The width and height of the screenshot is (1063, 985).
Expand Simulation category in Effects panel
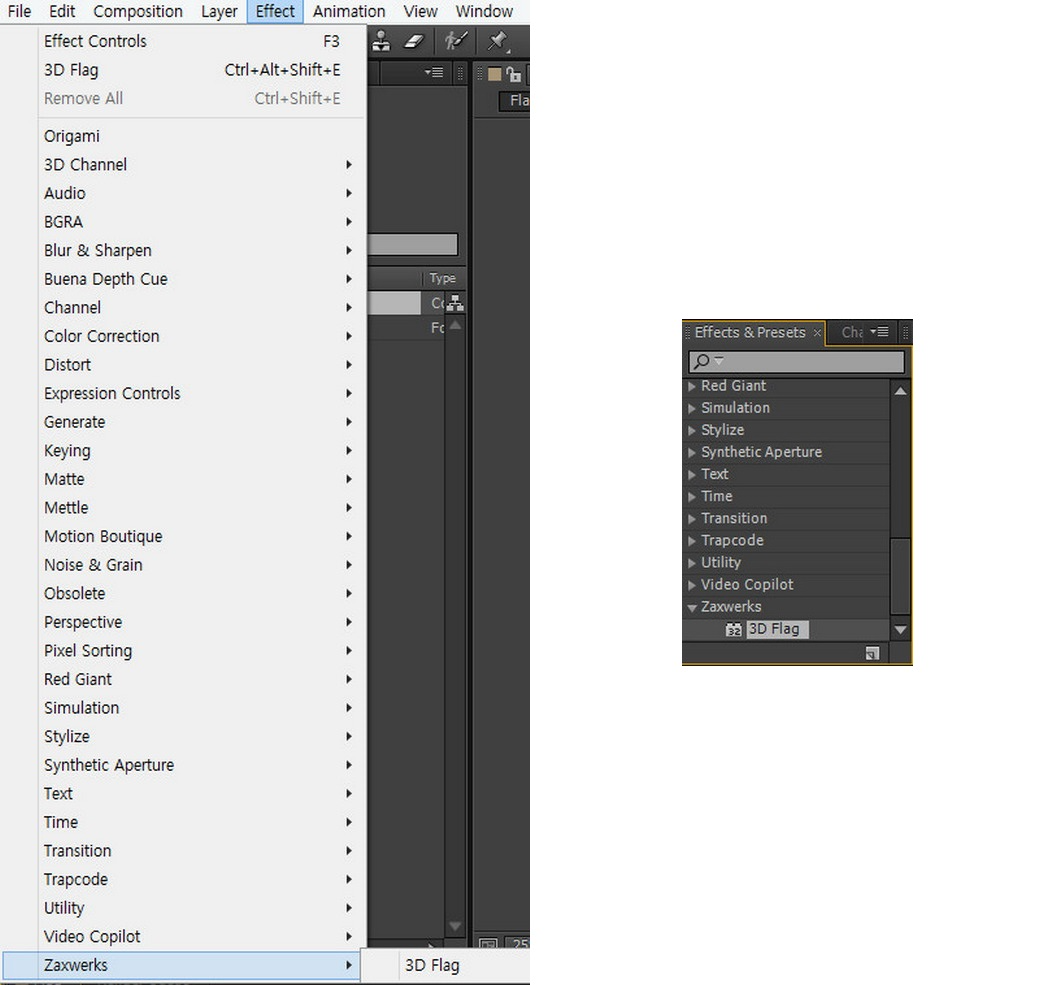pyautogui.click(x=691, y=408)
